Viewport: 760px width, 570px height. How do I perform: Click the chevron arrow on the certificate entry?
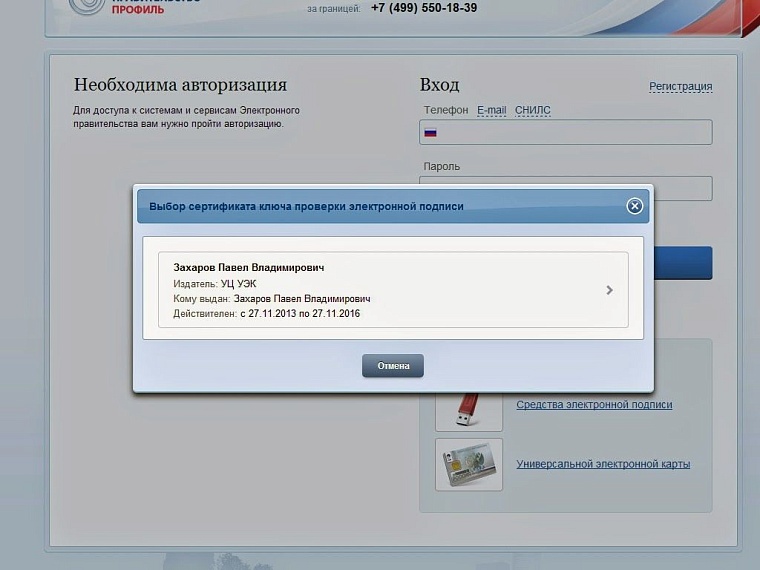coord(609,290)
